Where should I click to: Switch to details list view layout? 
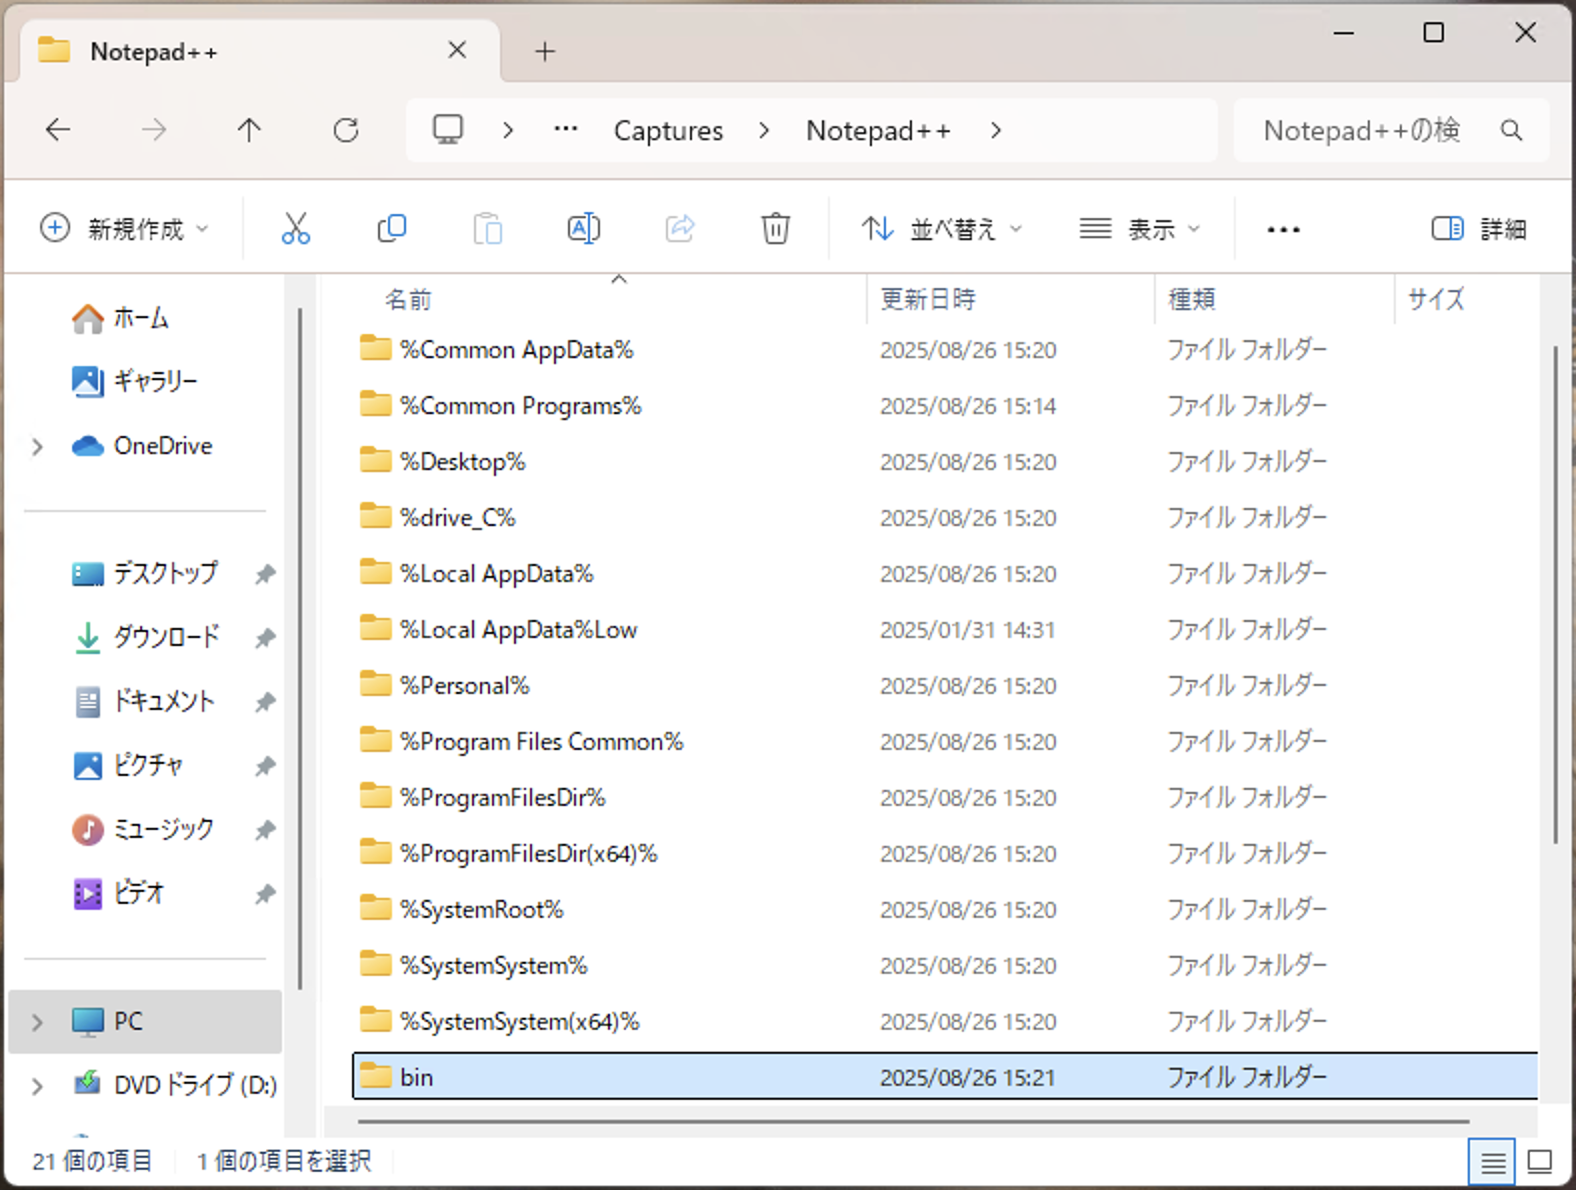pos(1492,1162)
